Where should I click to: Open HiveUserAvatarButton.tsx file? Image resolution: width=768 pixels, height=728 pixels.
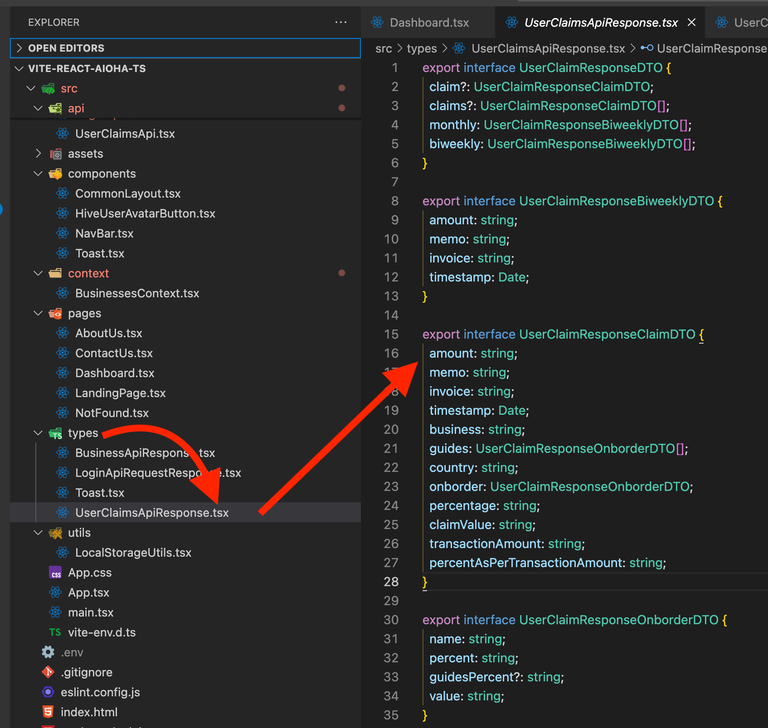[145, 214]
